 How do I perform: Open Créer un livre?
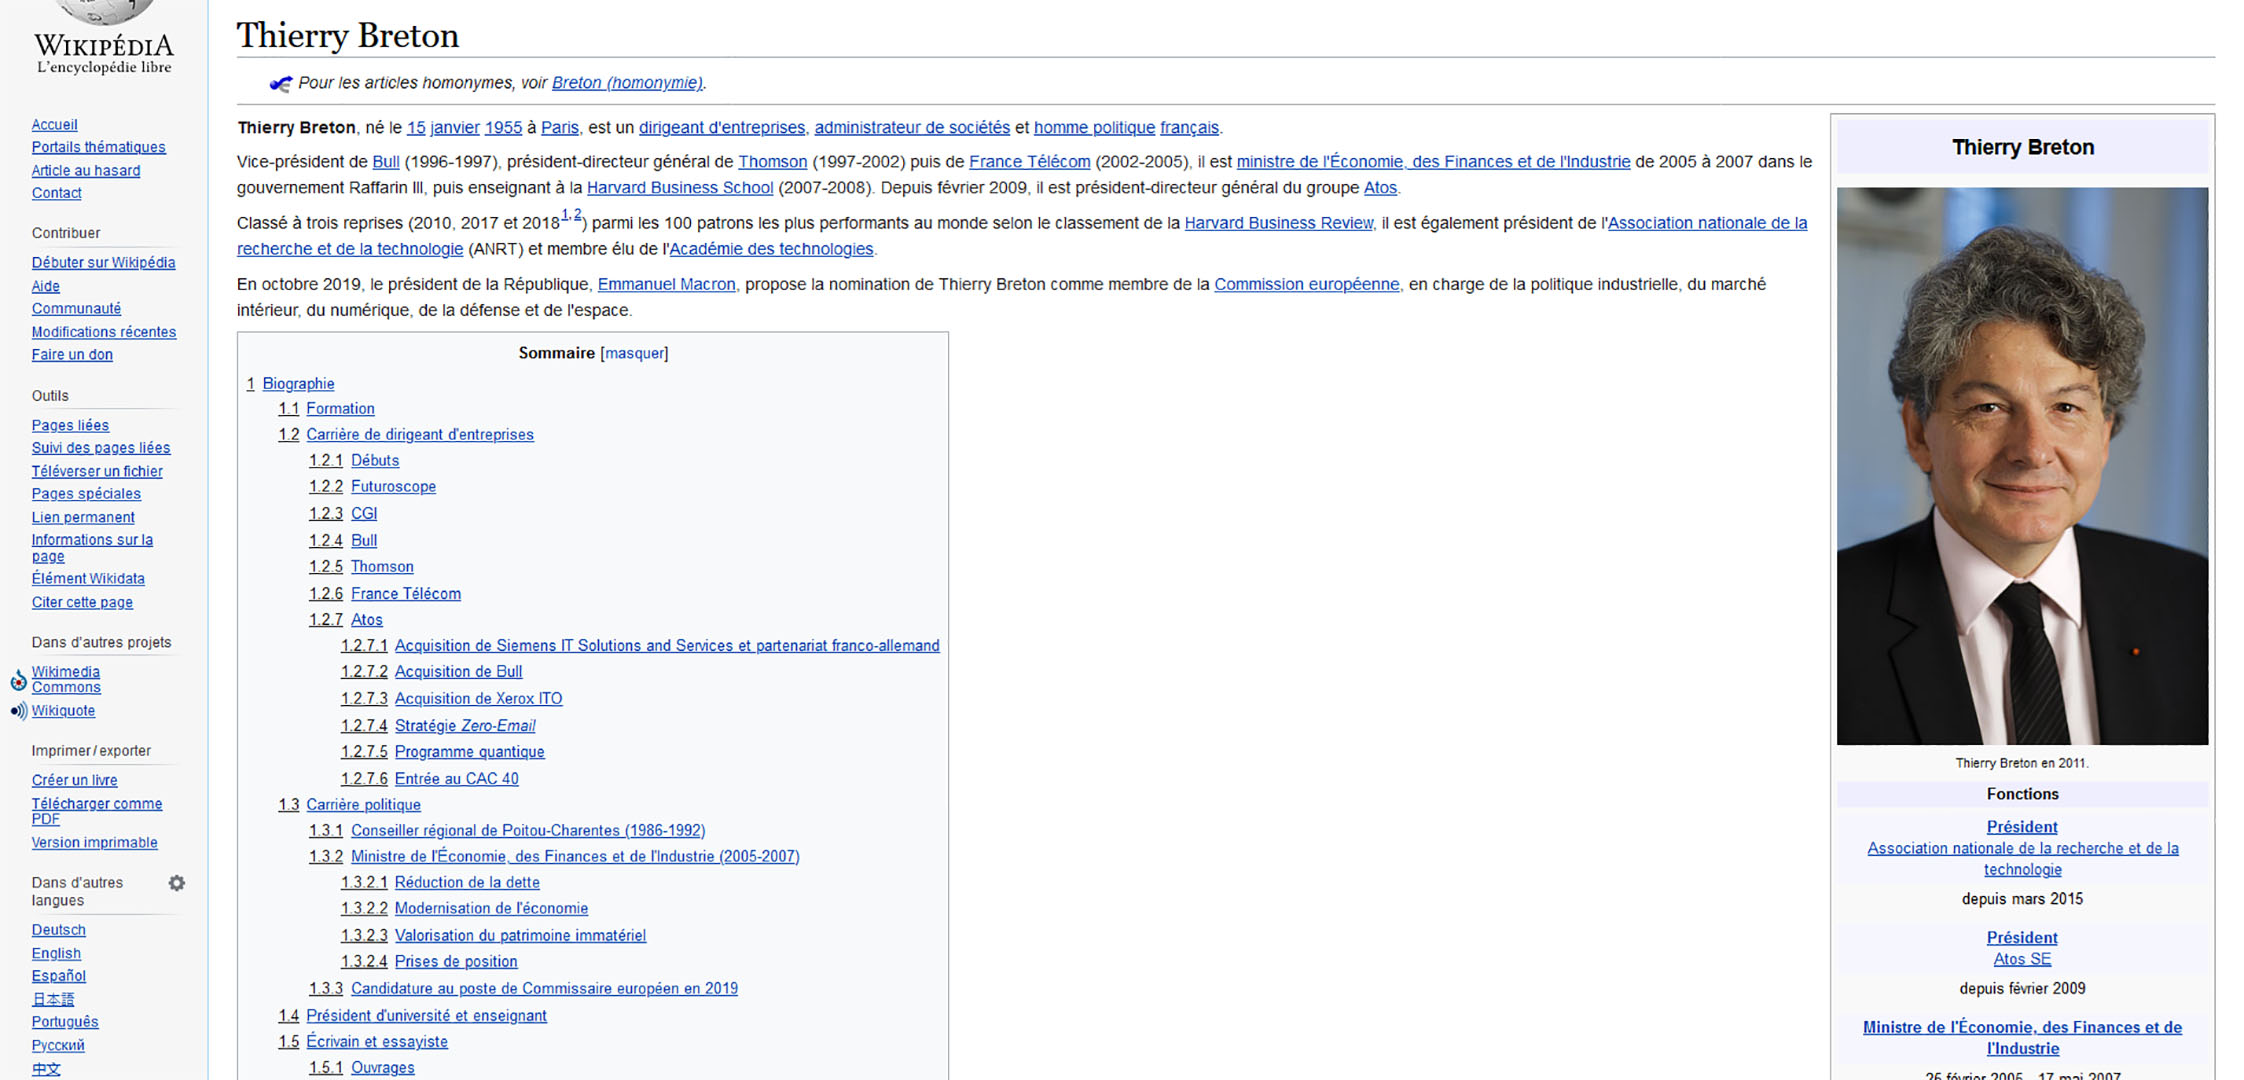pos(74,781)
